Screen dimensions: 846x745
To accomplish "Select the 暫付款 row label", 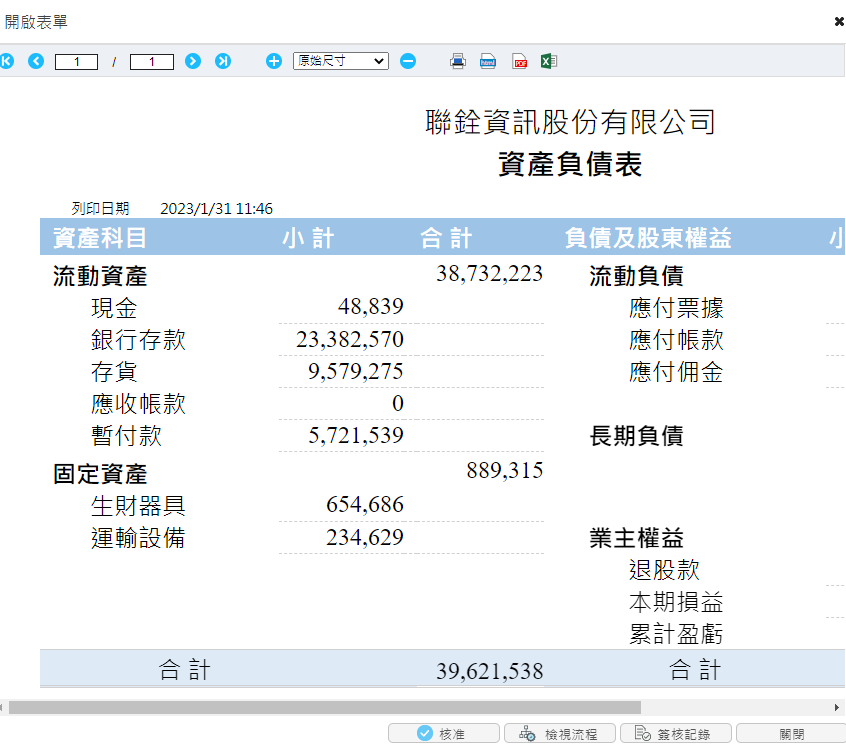I will (x=126, y=435).
